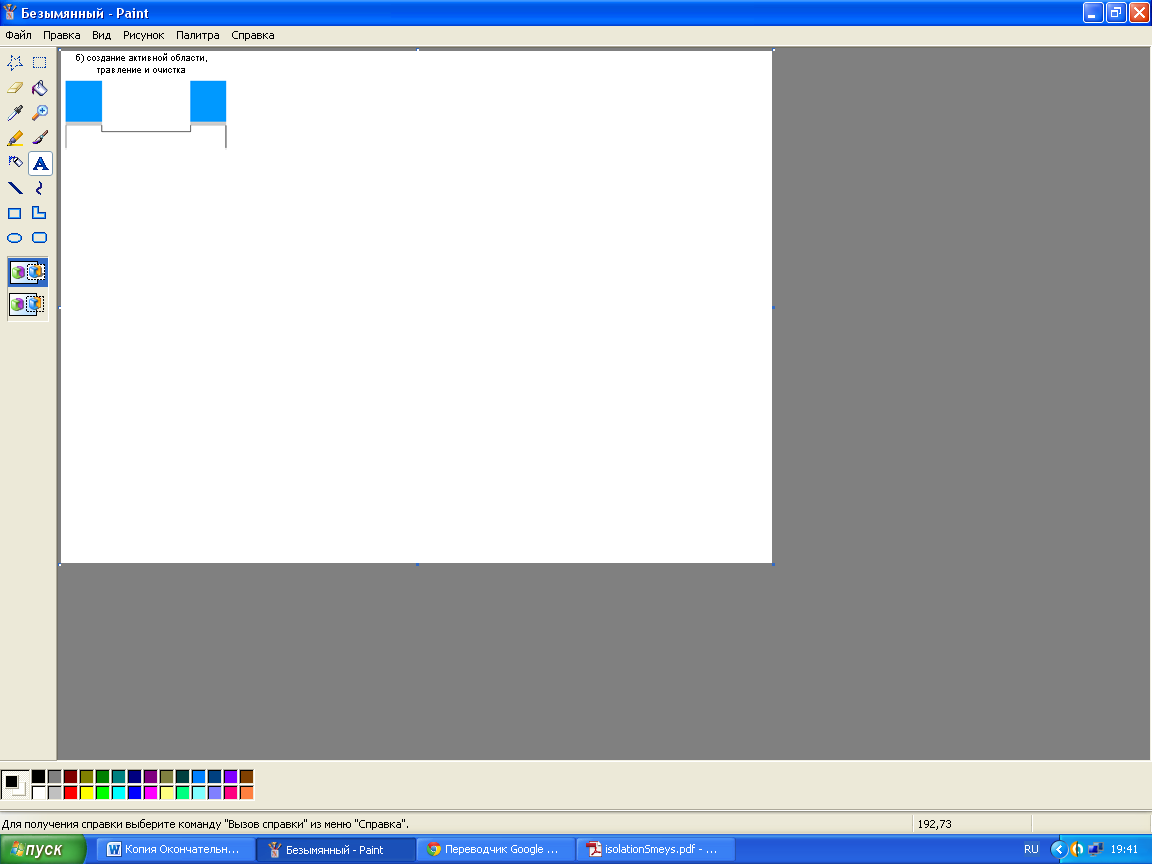Pick olive swatch in top row
The height and width of the screenshot is (864, 1152).
tap(87, 777)
